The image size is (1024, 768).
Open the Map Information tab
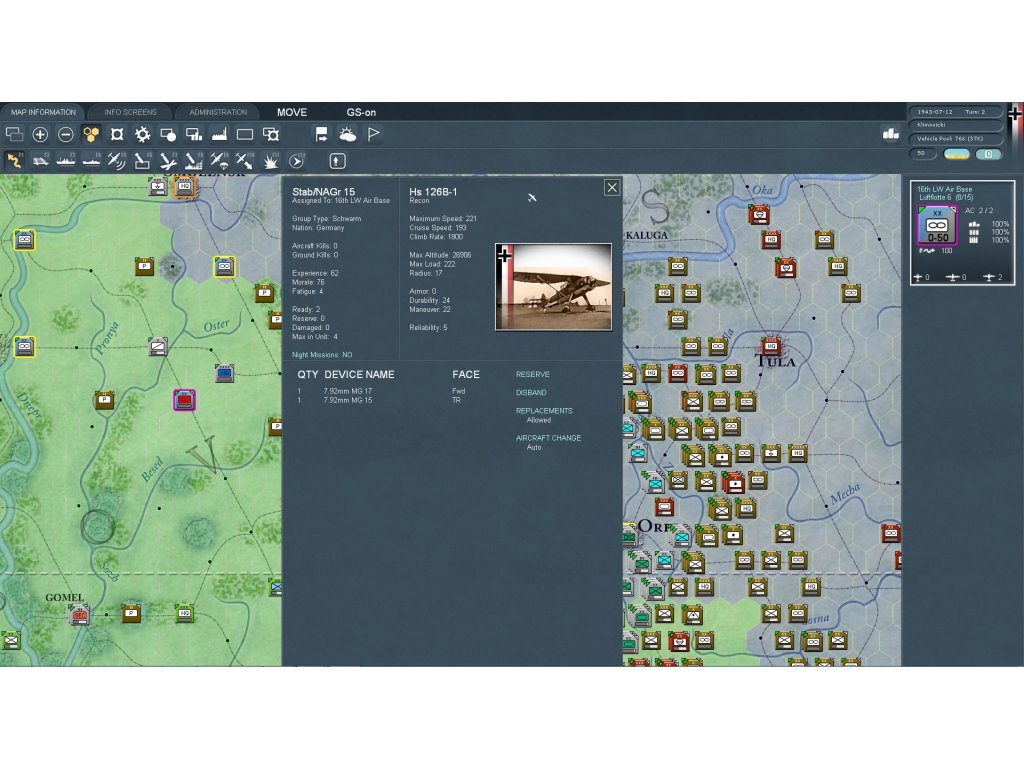(43, 112)
